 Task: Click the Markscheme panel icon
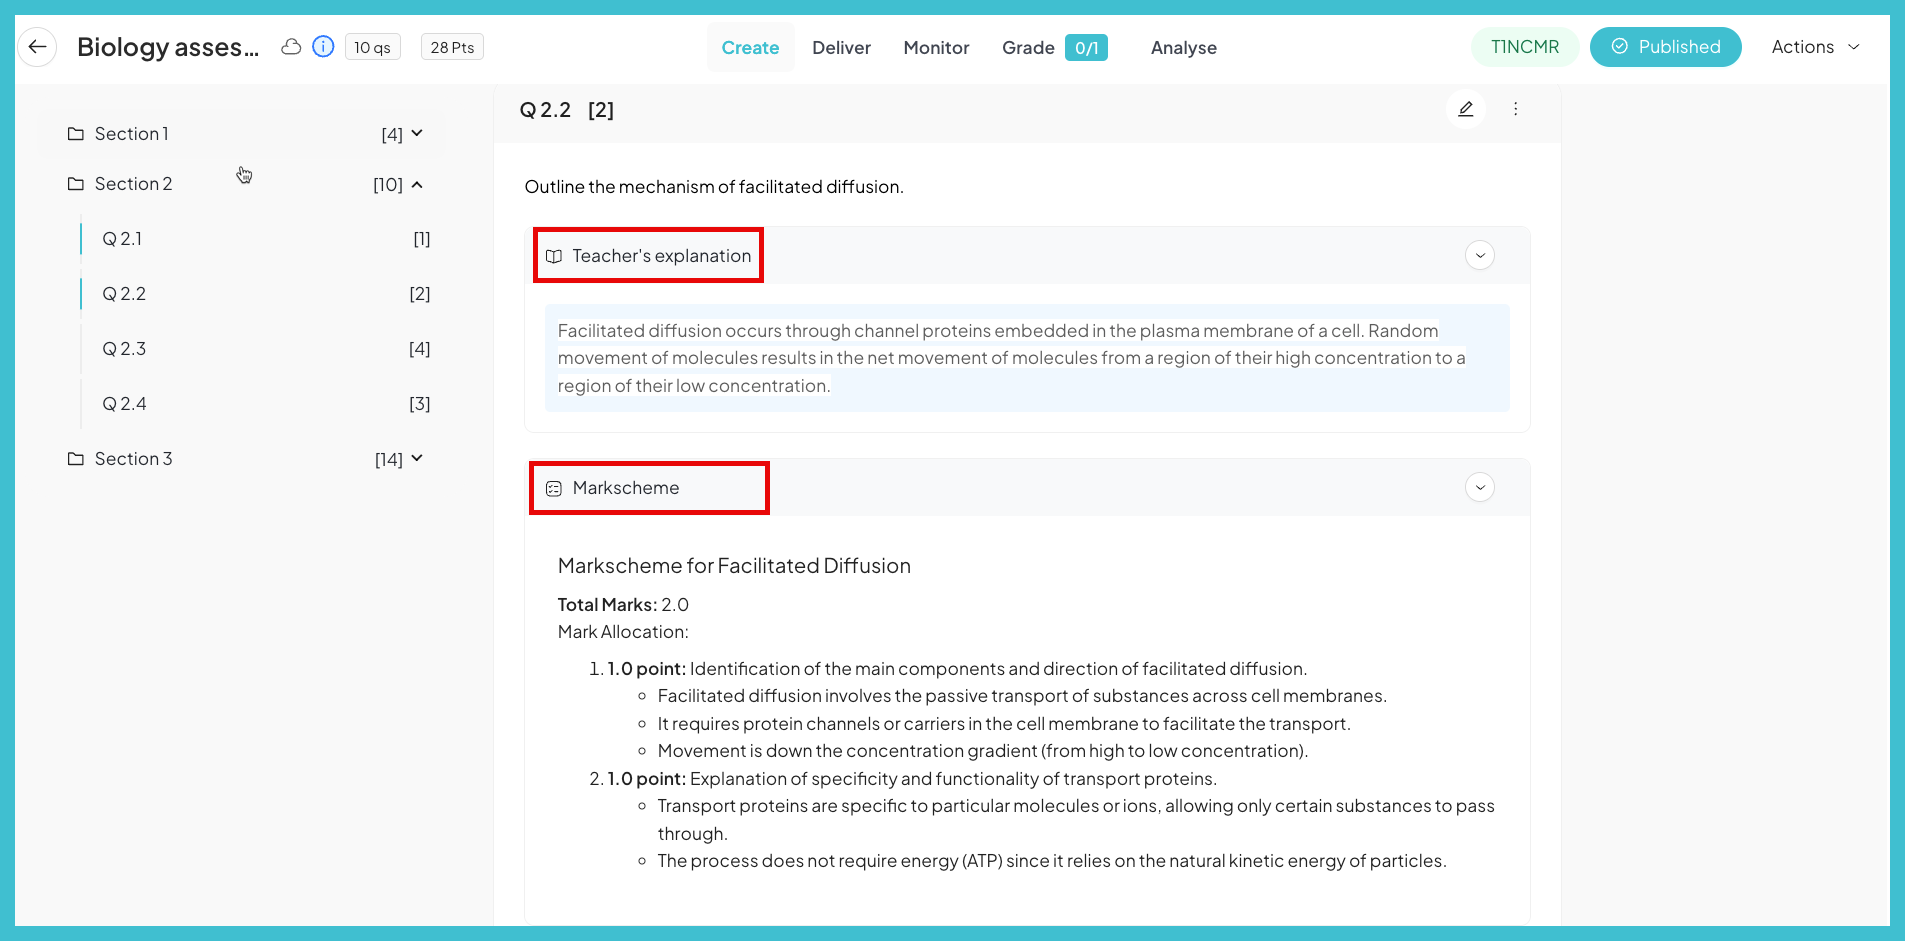[x=554, y=488]
